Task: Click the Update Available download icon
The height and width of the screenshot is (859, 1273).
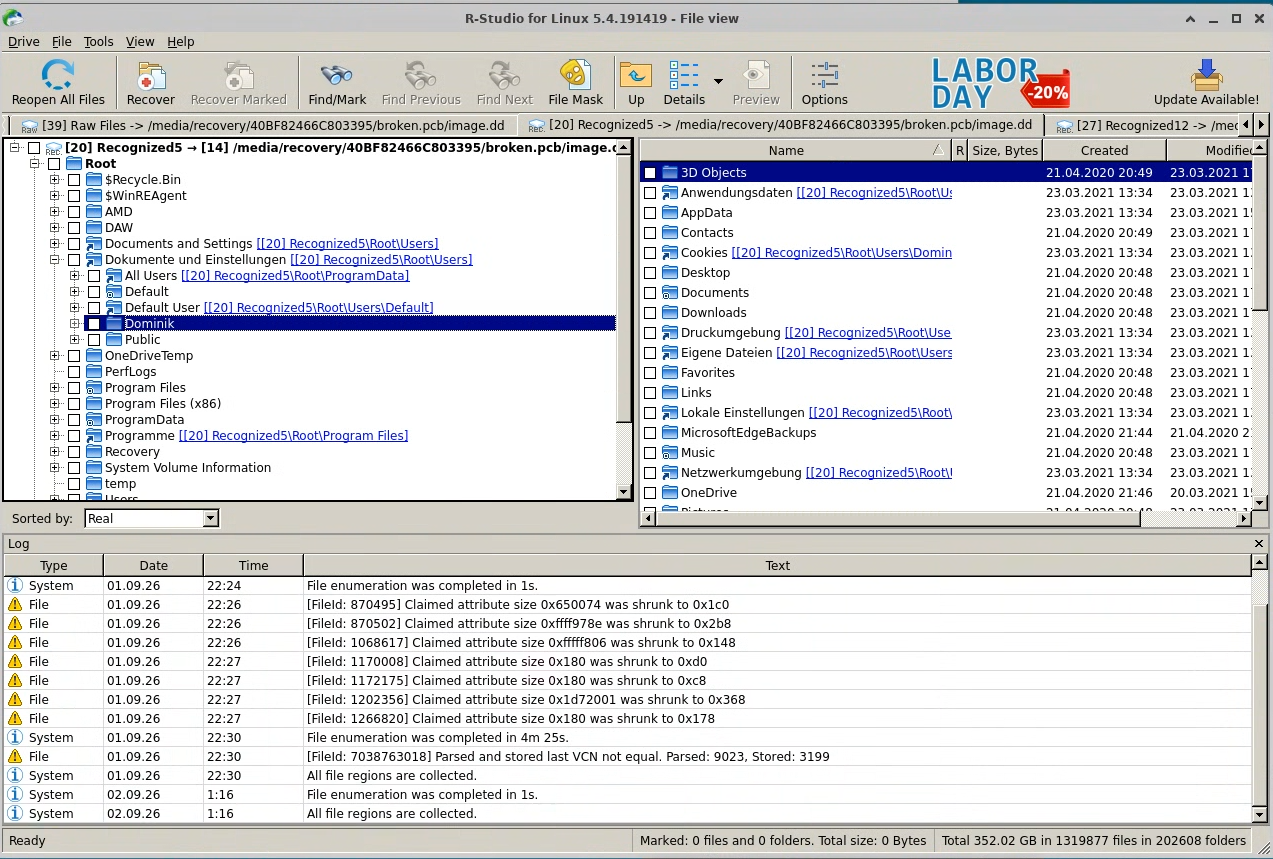Action: pyautogui.click(x=1206, y=75)
